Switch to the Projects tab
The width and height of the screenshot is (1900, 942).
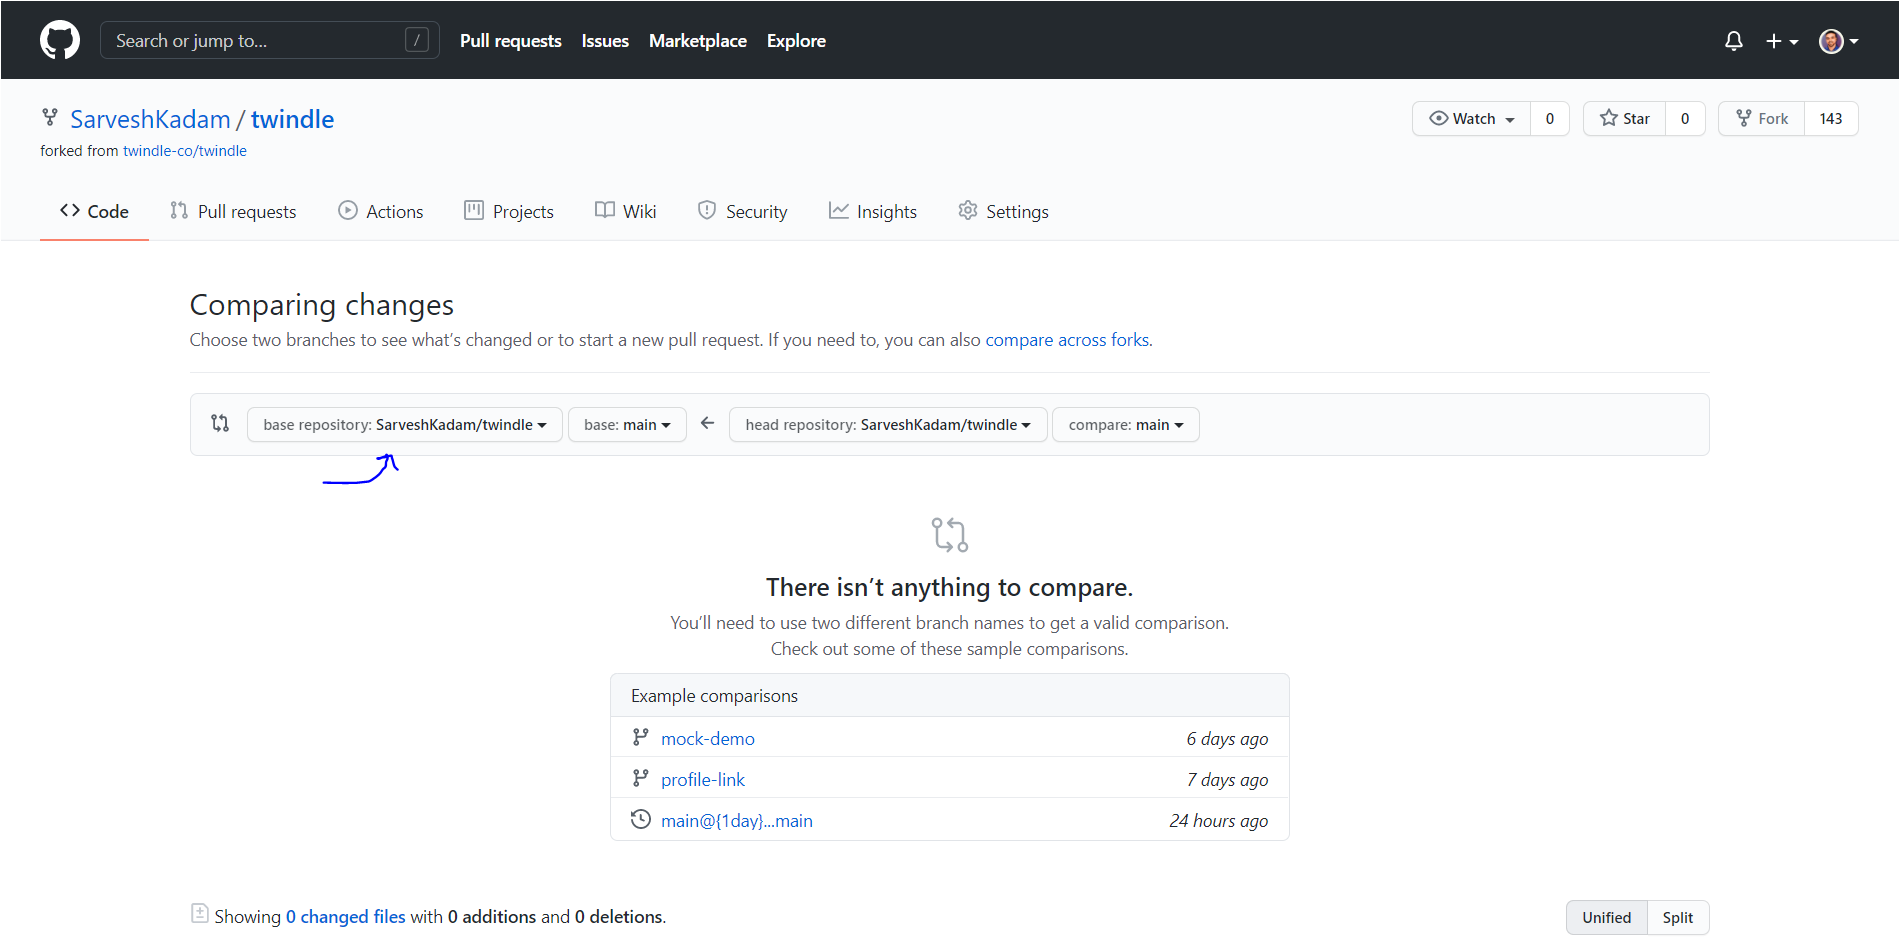coord(509,211)
